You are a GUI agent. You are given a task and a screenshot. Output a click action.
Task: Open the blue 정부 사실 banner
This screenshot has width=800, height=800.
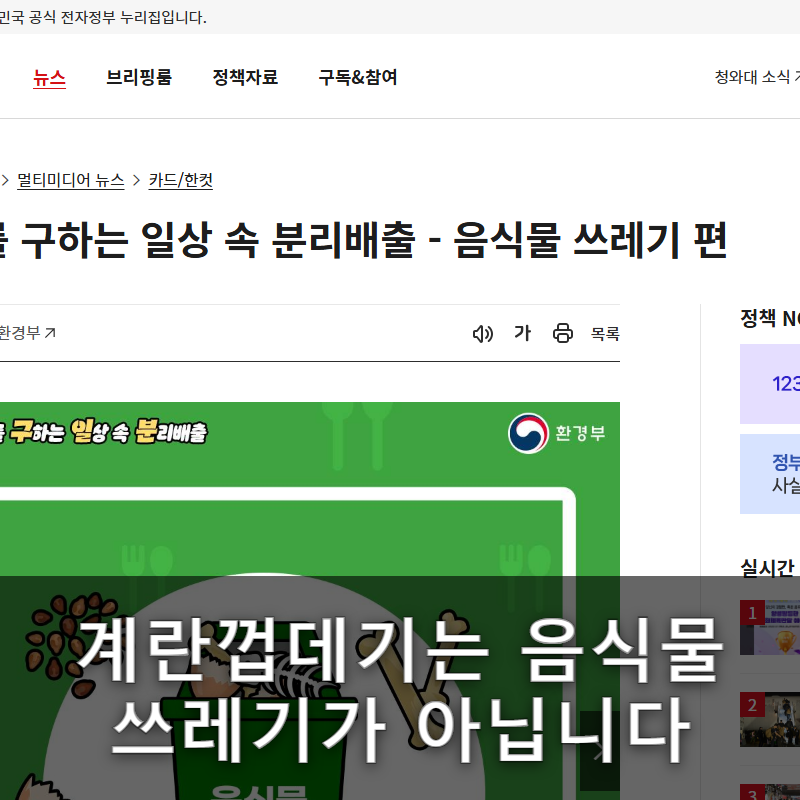770,474
